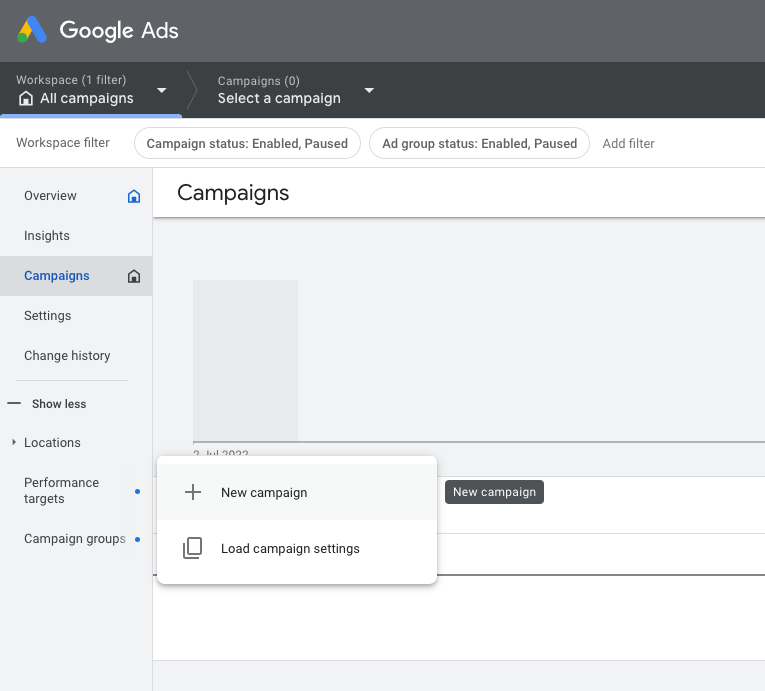Image resolution: width=765 pixels, height=691 pixels.
Task: Click the Locations sidebar item
Action: click(x=52, y=443)
